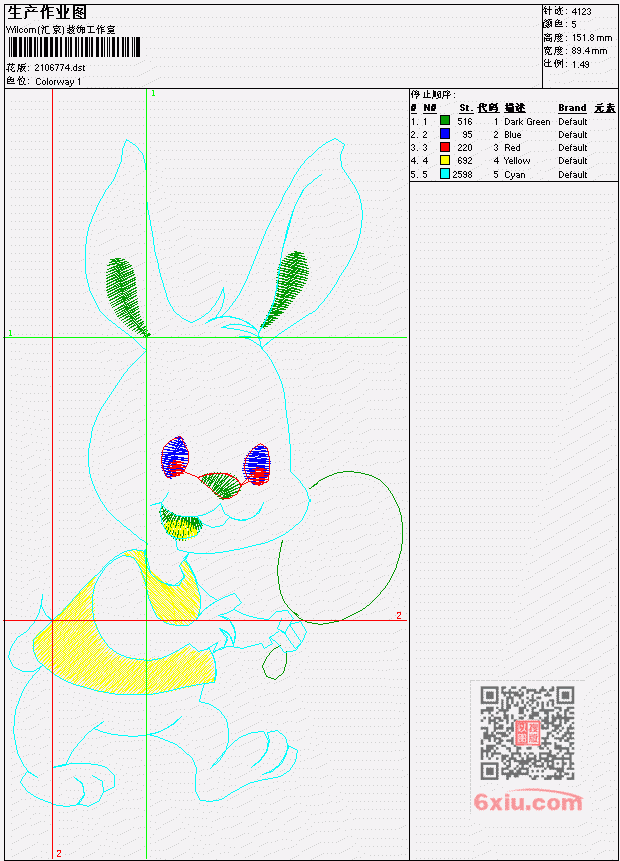Click 'Default' brand in the Cyan row
This screenshot has height=861, width=620.
[572, 175]
